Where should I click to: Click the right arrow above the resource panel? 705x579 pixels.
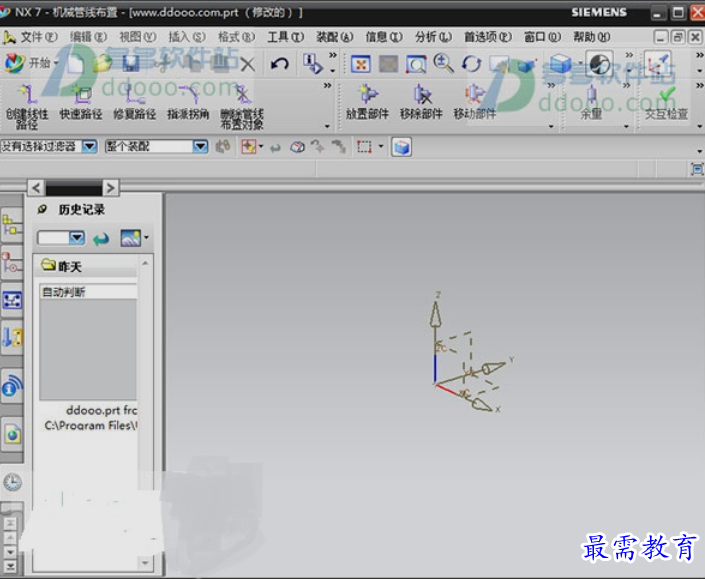[111, 187]
